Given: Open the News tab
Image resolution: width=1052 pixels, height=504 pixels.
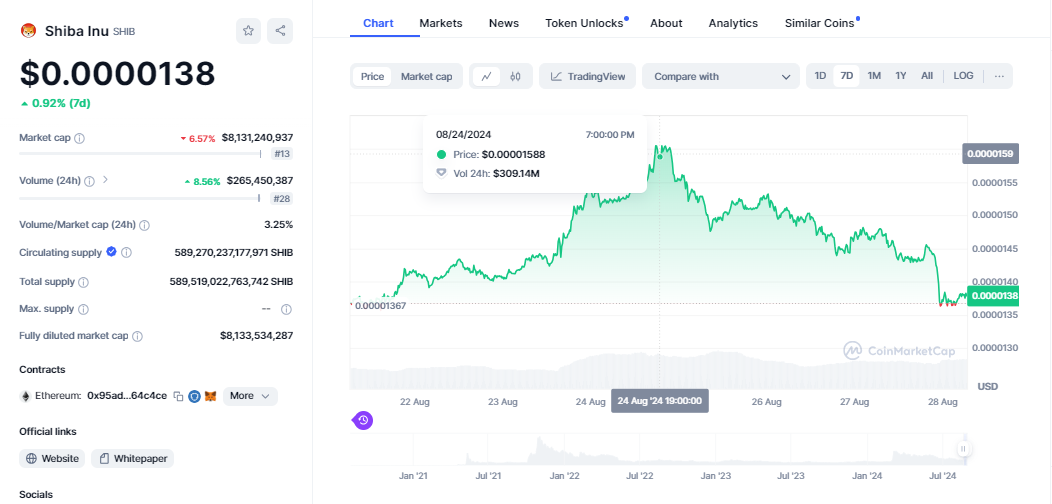Looking at the screenshot, I should (x=504, y=23).
